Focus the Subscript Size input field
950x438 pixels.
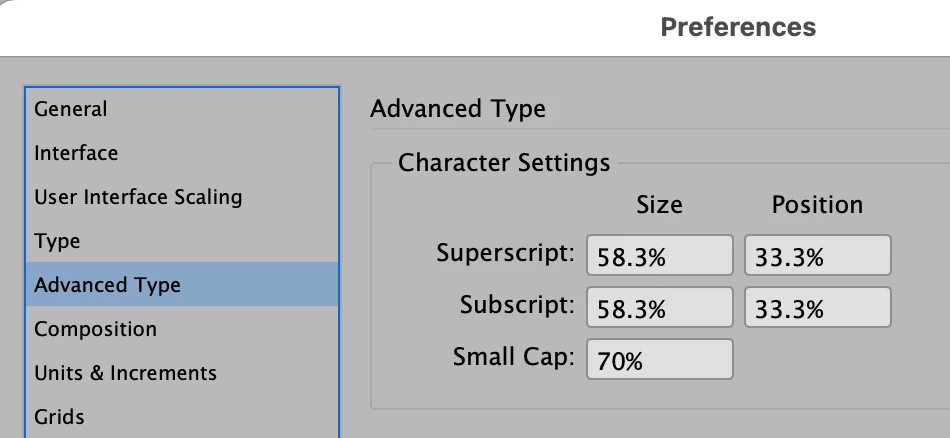tap(660, 307)
